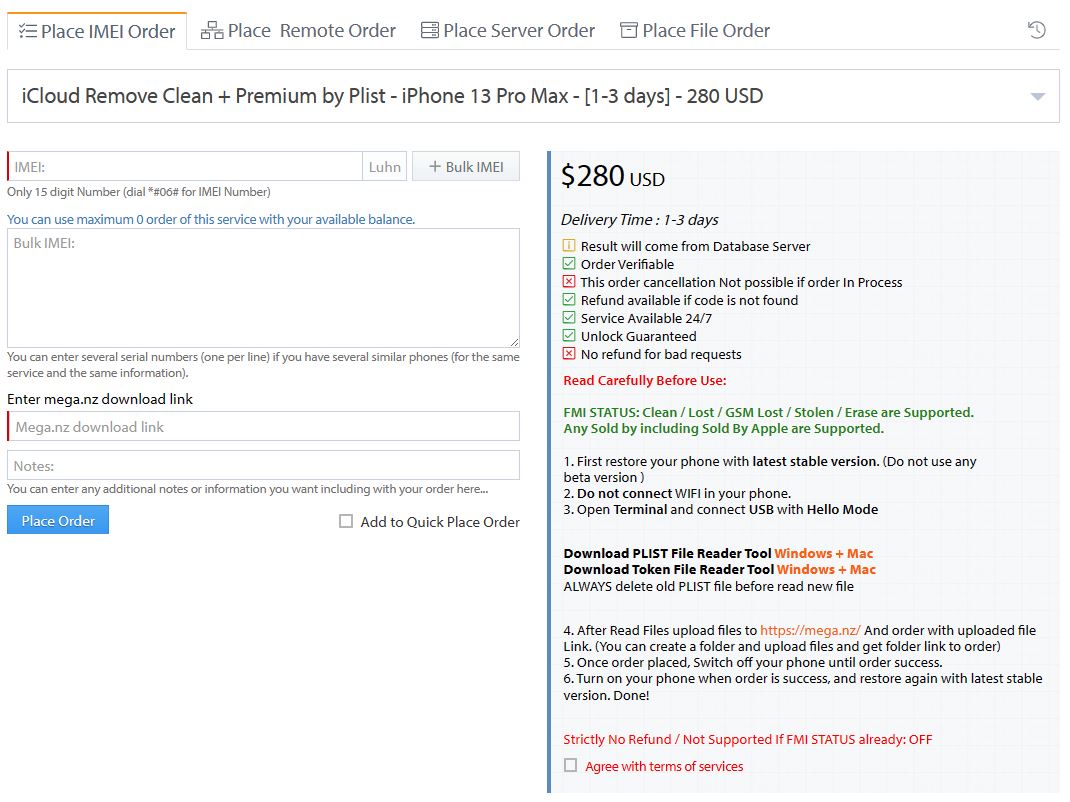Screen dimensions: 1070x802
Task: Open the order history clock icon
Action: tap(1037, 30)
